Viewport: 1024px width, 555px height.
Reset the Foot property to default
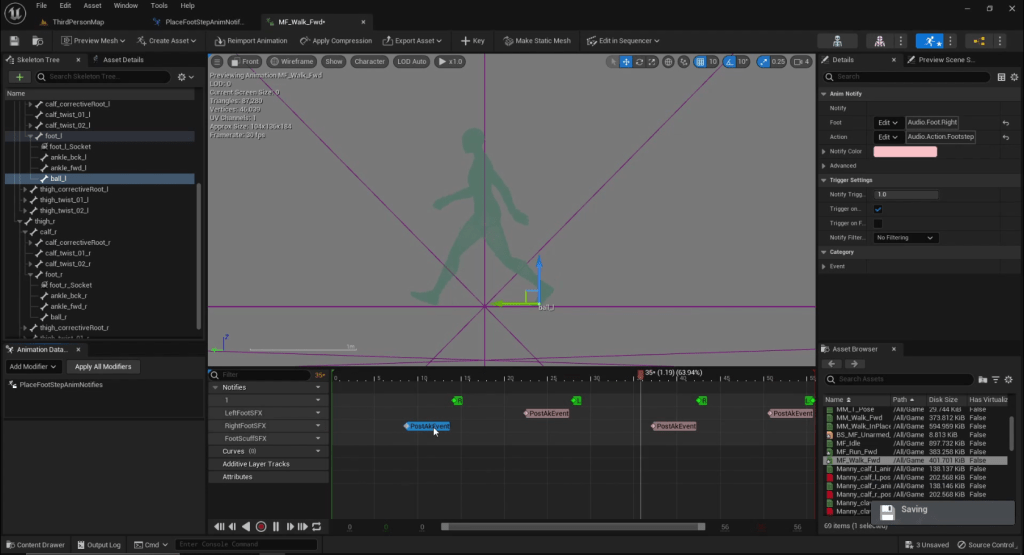pyautogui.click(x=1005, y=122)
